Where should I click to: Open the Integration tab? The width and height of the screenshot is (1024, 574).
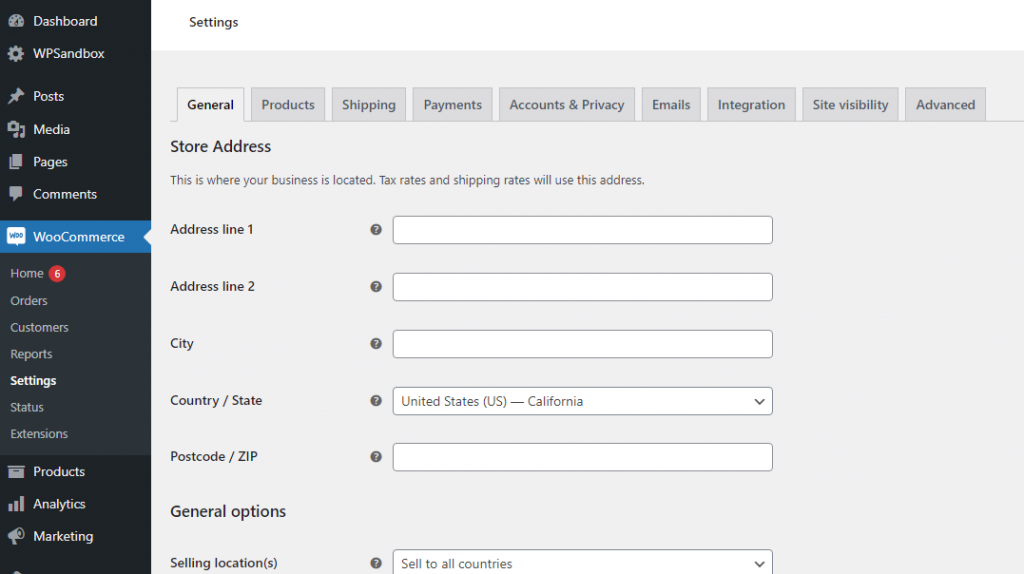pos(751,104)
